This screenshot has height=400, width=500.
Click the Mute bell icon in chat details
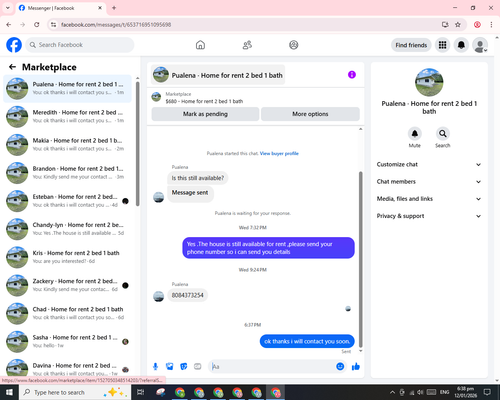pyautogui.click(x=415, y=134)
